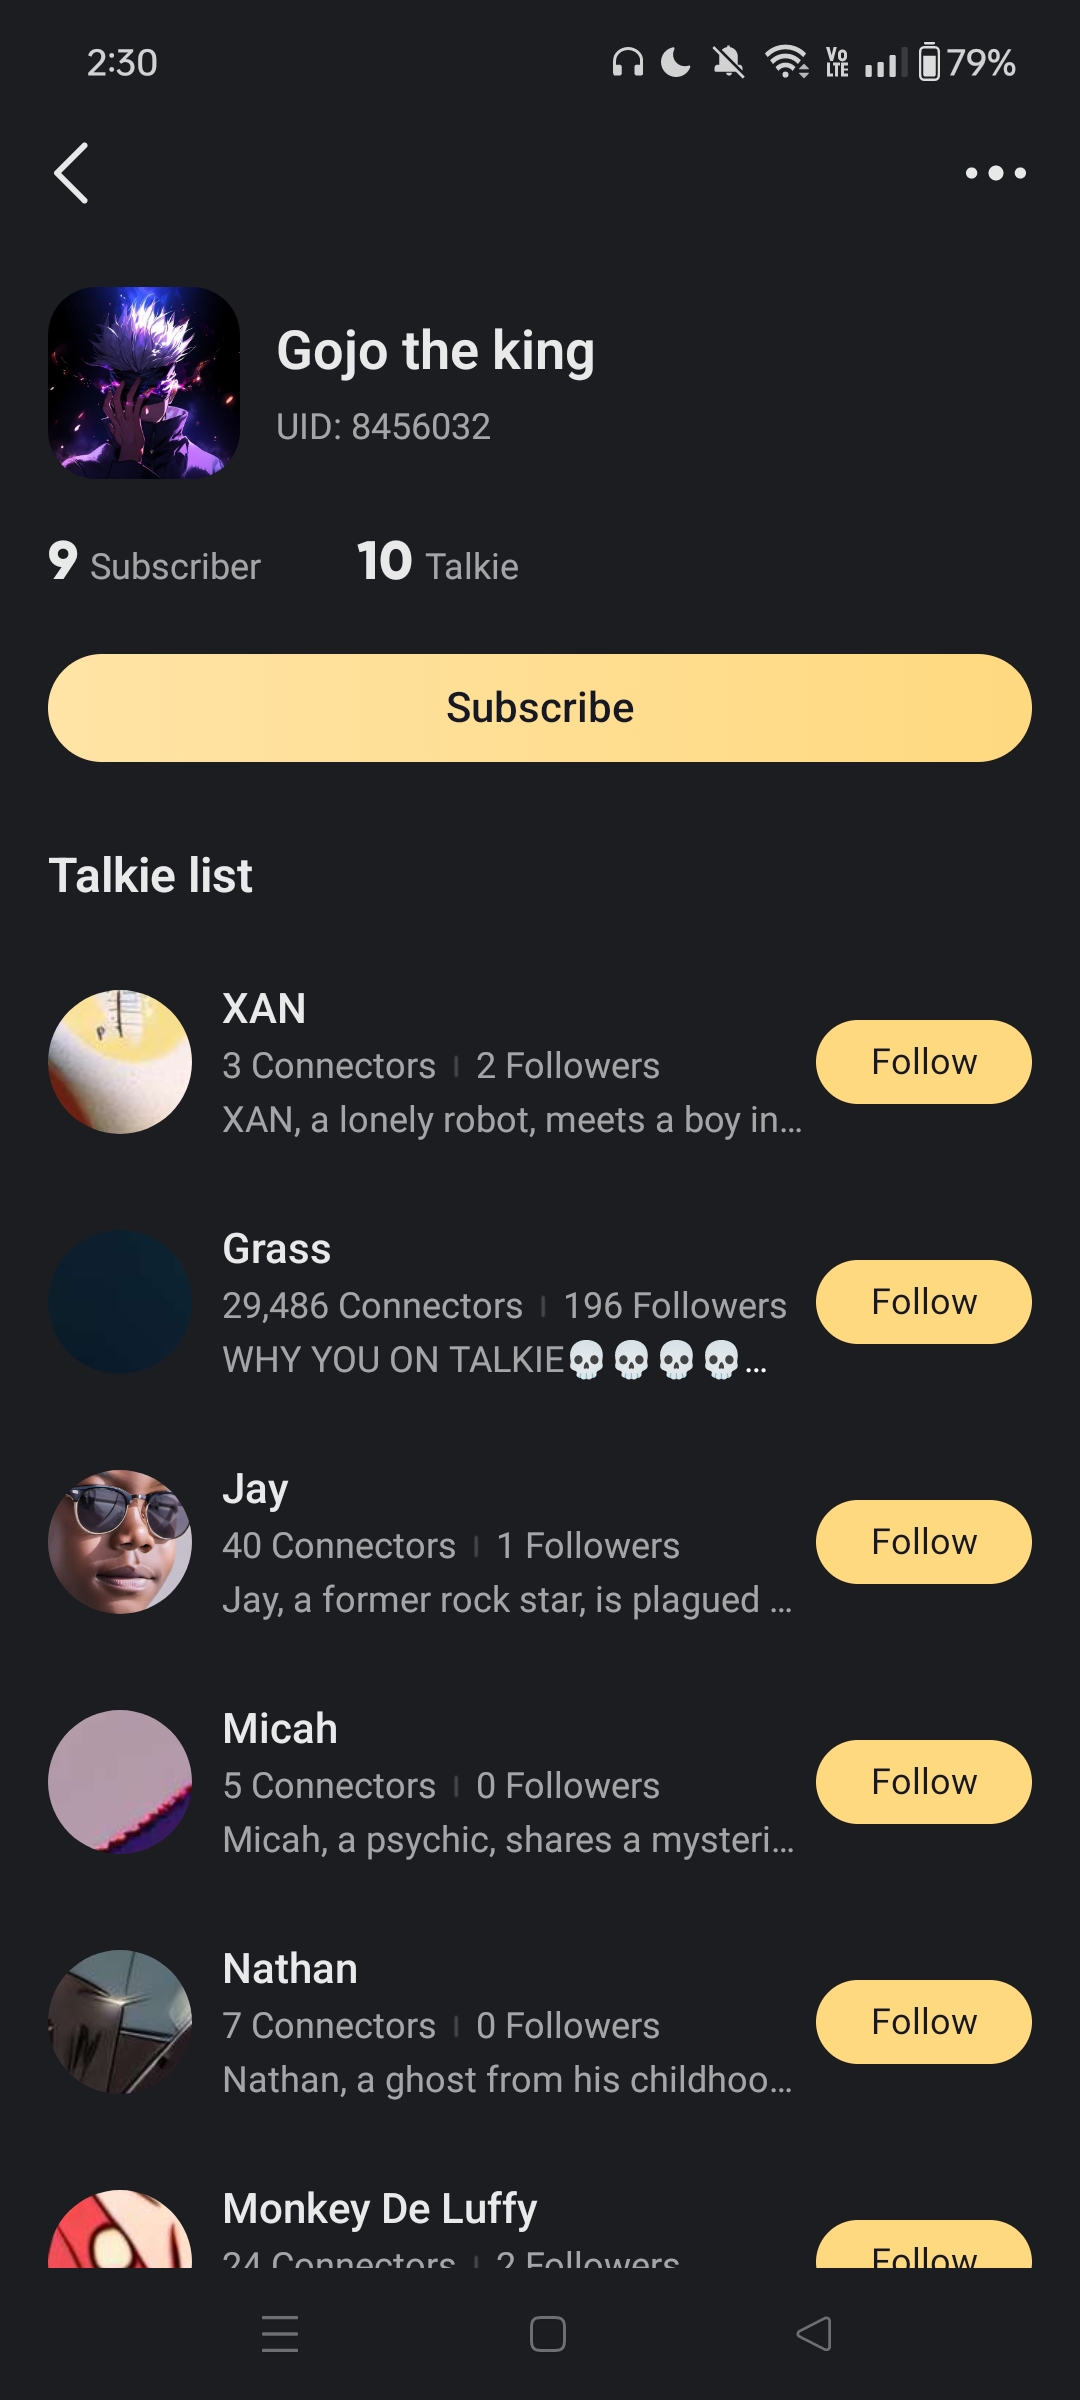Tap the Android recent apps menu icon
Image resolution: width=1080 pixels, height=2400 pixels.
tap(280, 2334)
